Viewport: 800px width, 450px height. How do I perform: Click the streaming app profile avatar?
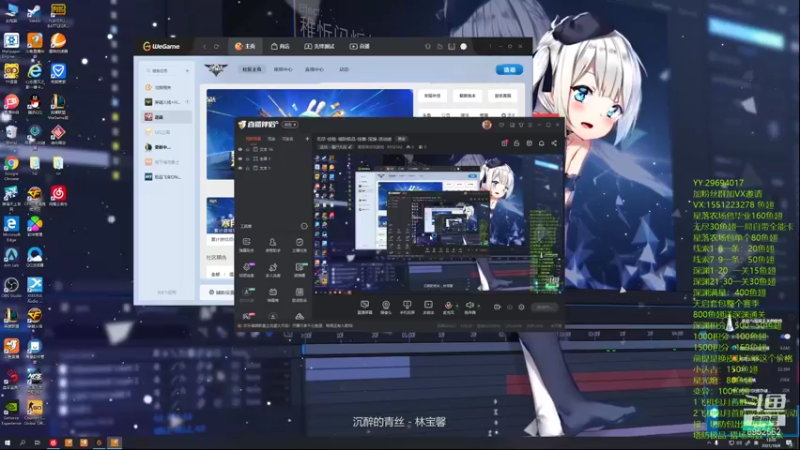[487, 124]
